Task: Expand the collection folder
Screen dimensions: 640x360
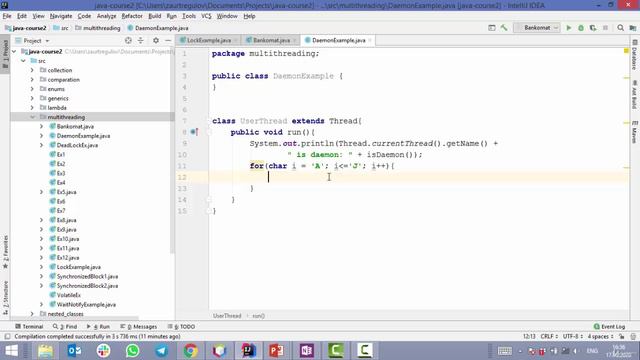Action: coord(32,70)
